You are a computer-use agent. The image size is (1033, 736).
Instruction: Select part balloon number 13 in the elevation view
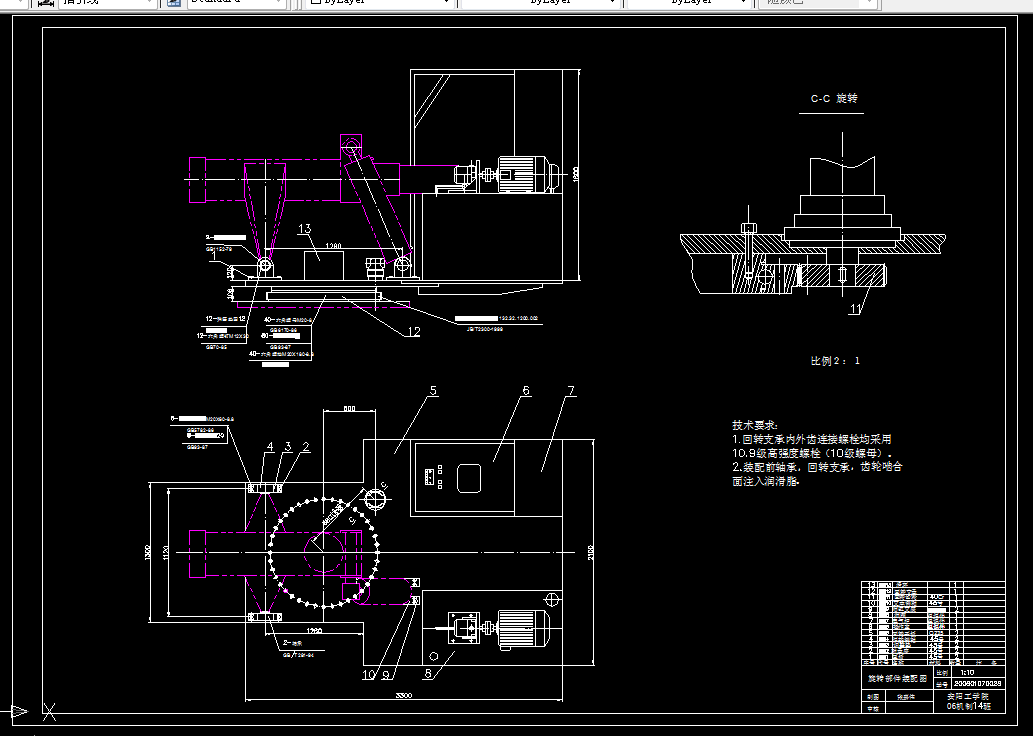click(x=304, y=229)
